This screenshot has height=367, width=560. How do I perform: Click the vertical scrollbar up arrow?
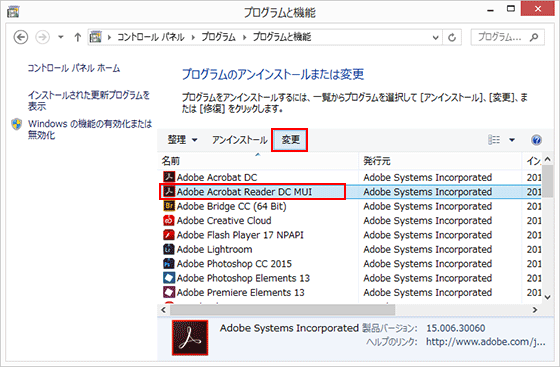pyautogui.click(x=548, y=159)
